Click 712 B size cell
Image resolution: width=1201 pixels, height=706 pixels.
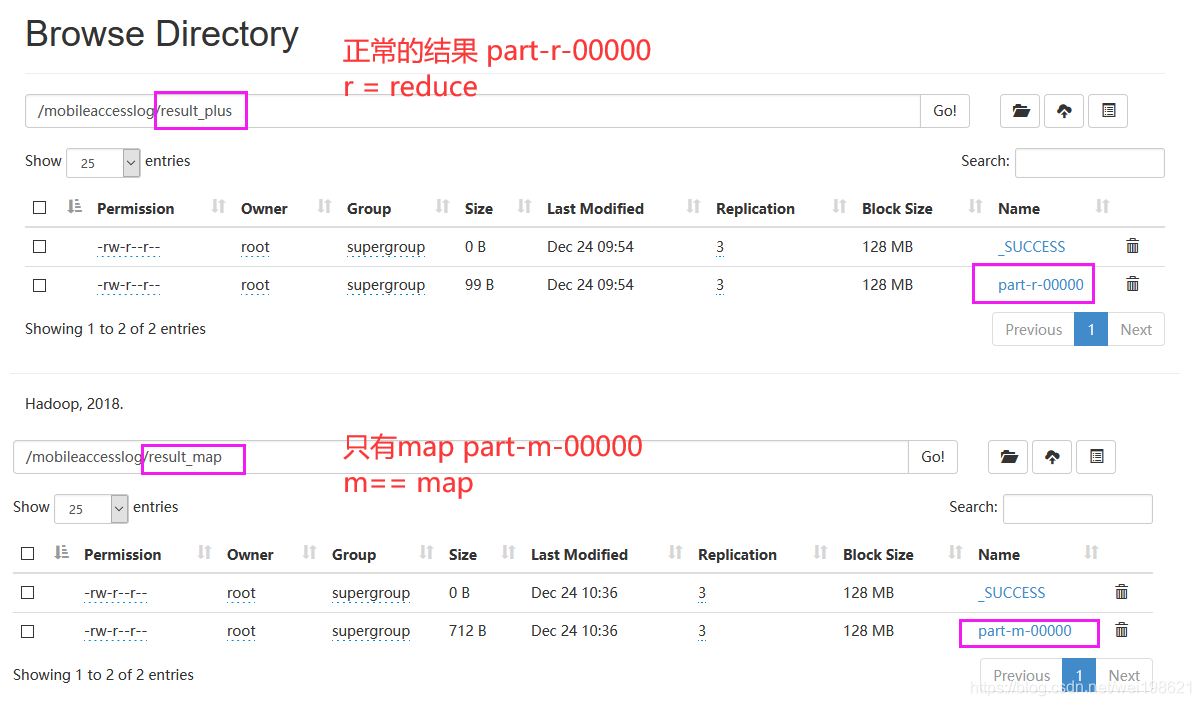pyautogui.click(x=468, y=631)
